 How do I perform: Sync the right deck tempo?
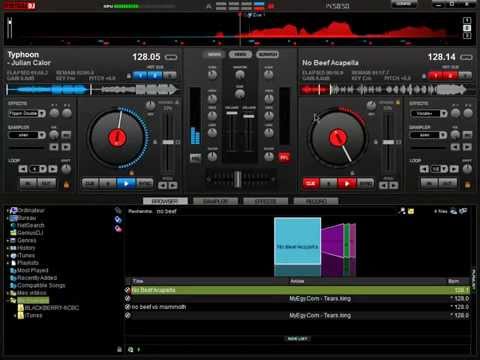point(365,184)
